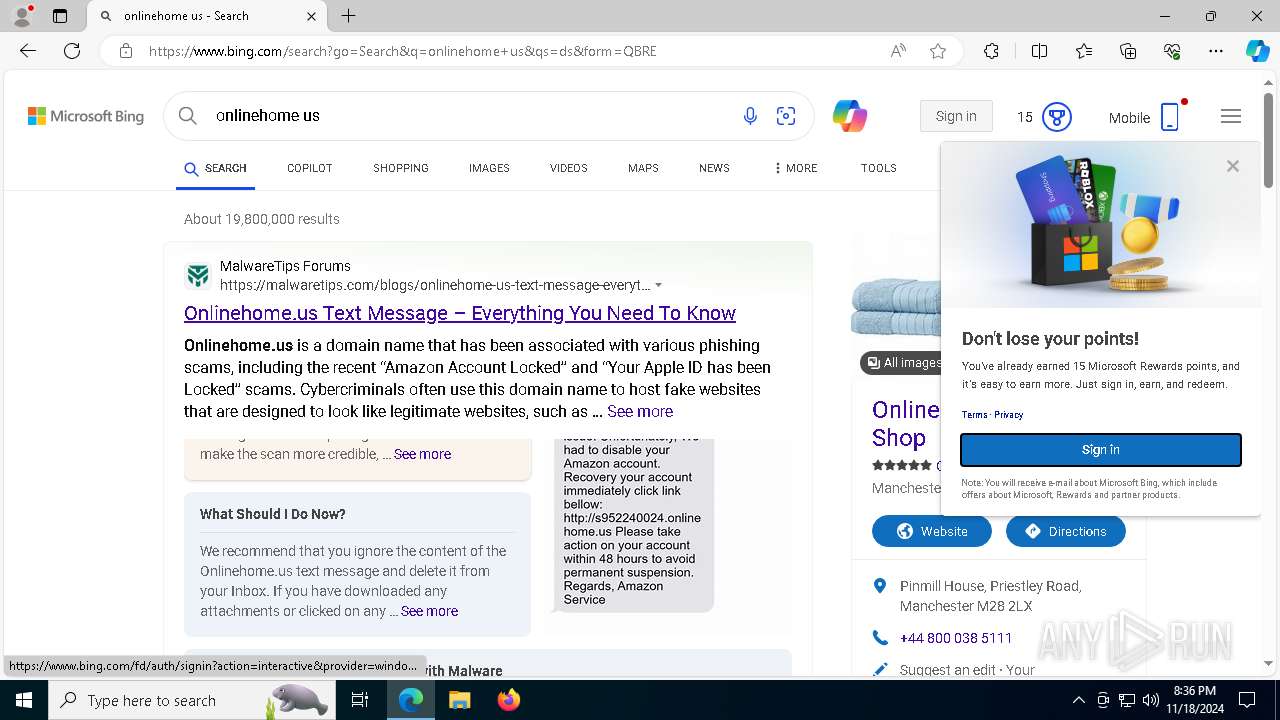Open Bing hamburger settings menu
This screenshot has height=720, width=1280.
pyautogui.click(x=1231, y=117)
